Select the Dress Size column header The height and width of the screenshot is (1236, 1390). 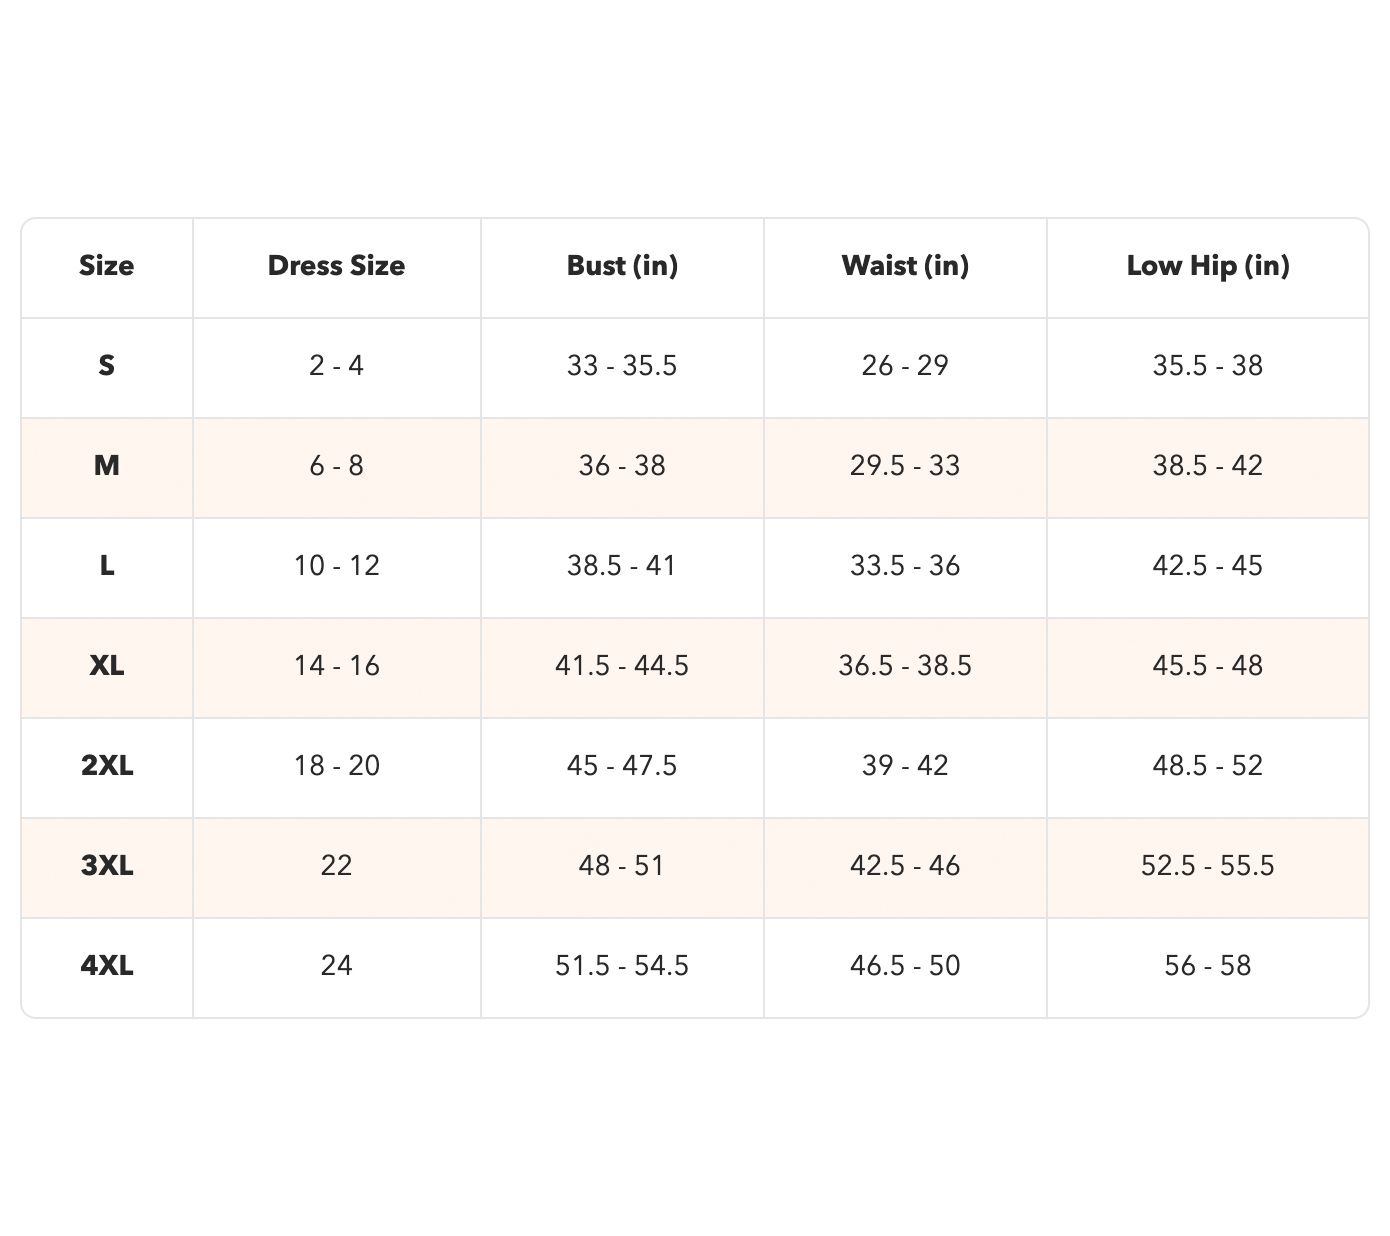point(336,266)
